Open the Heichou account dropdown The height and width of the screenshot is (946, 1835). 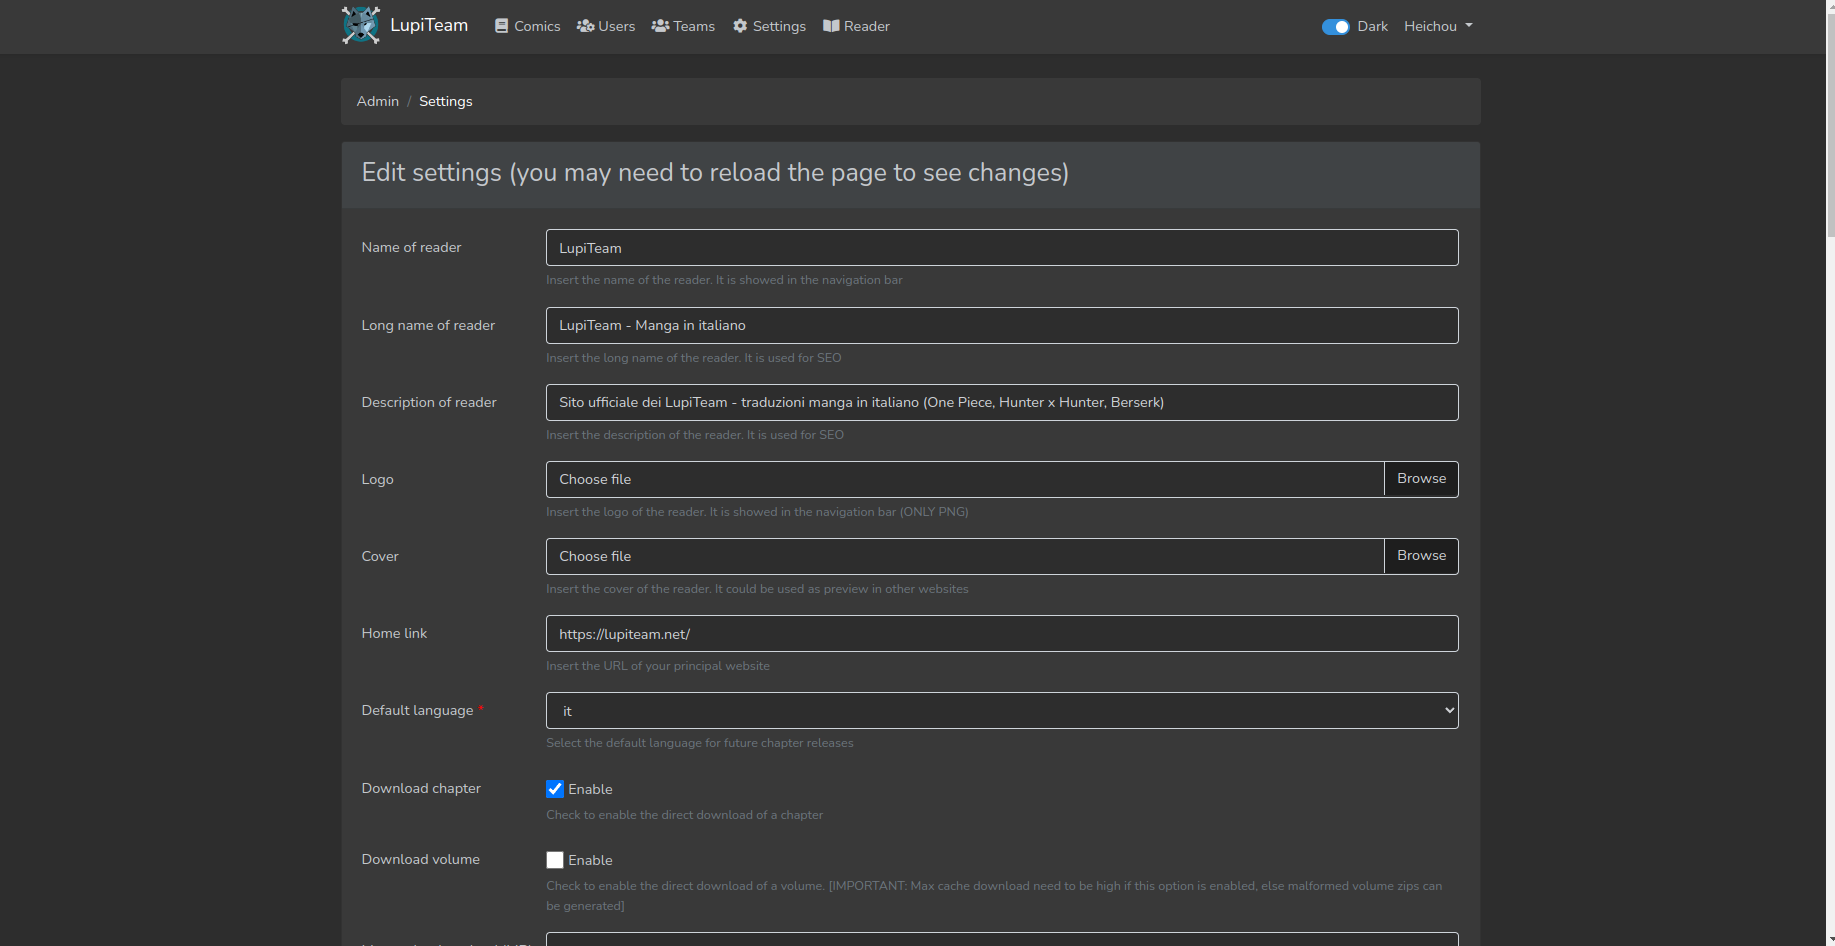pyautogui.click(x=1437, y=26)
